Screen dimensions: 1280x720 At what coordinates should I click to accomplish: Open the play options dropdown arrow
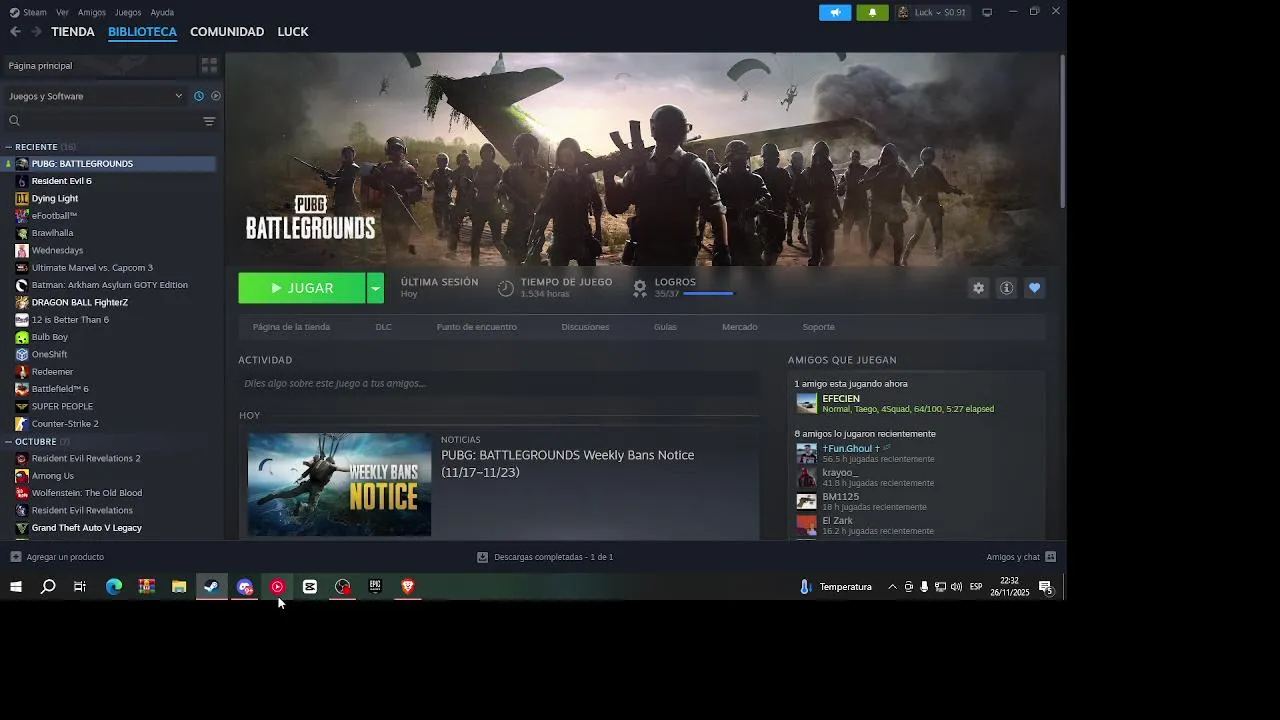click(x=375, y=288)
